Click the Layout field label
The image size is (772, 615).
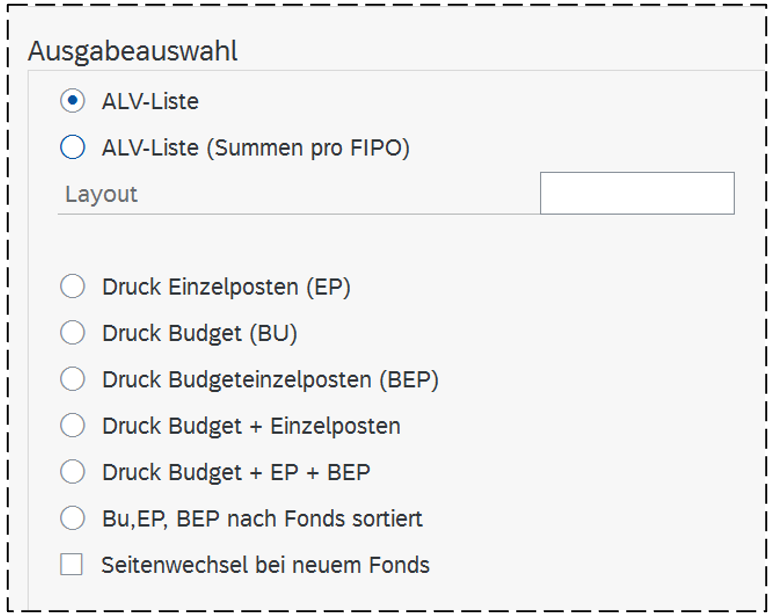pos(101,194)
